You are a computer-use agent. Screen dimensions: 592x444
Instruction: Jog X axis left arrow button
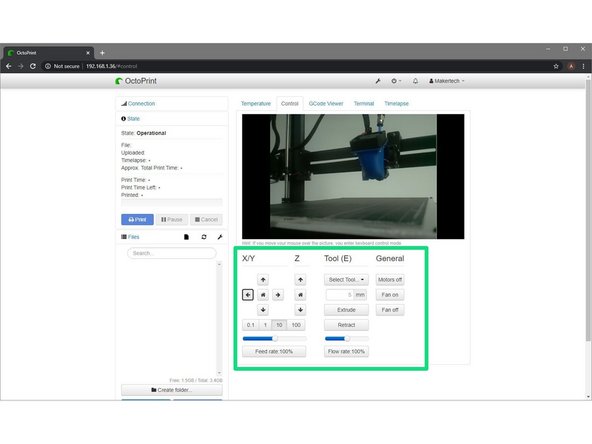(248, 294)
